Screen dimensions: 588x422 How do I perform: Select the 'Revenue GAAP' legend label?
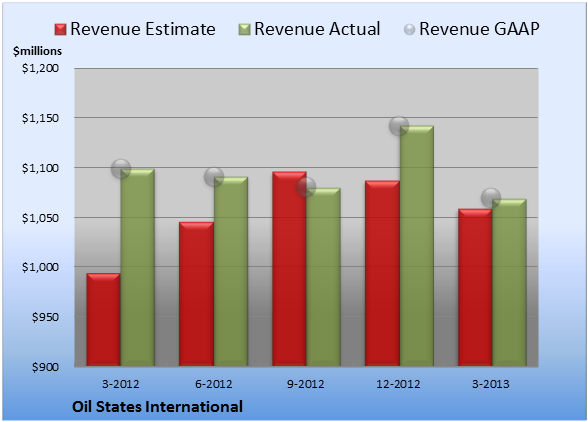point(479,29)
